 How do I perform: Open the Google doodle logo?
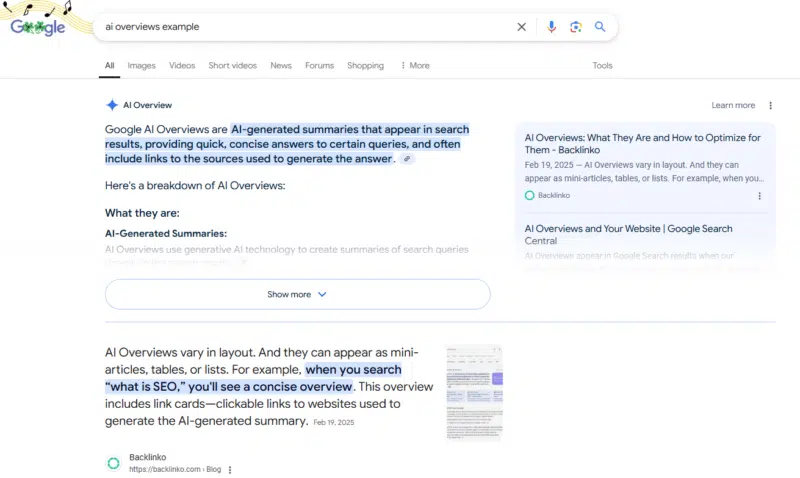pyautogui.click(x=38, y=27)
